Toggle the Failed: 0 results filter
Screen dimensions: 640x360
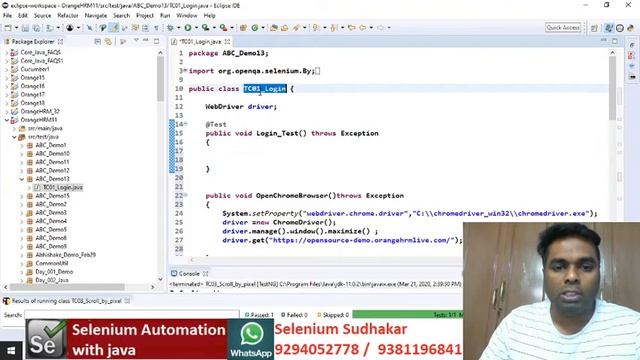294,315
